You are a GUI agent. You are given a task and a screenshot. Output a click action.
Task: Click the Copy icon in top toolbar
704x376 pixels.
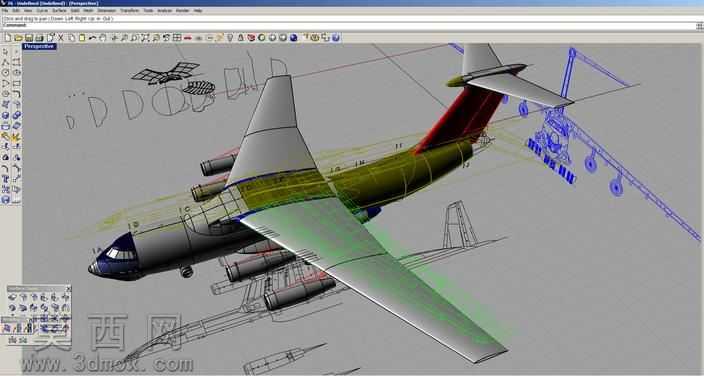click(71, 38)
